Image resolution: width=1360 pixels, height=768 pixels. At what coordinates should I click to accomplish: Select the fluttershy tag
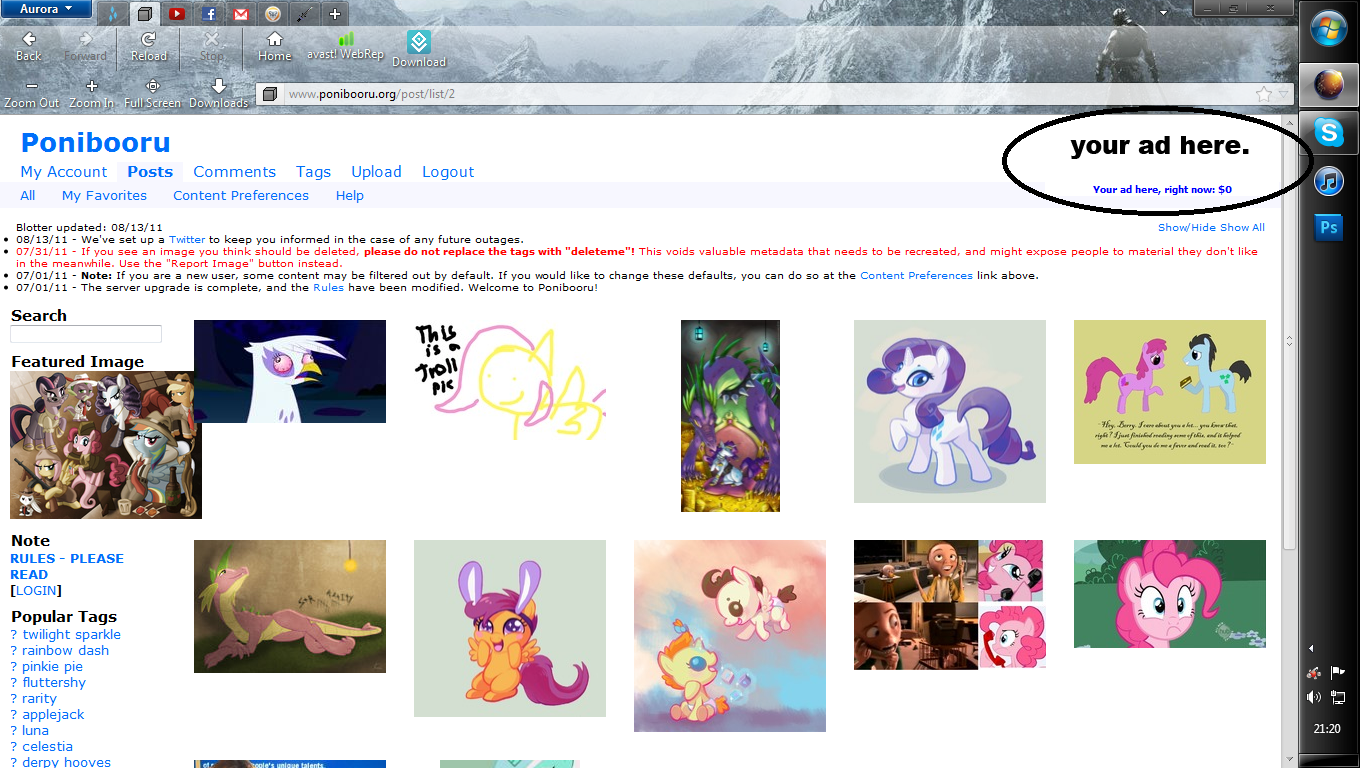(x=54, y=682)
